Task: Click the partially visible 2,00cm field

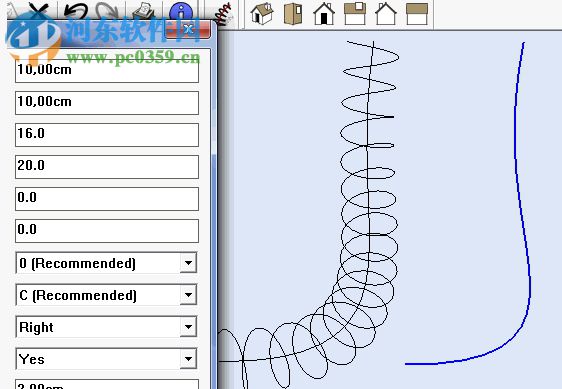Action: pos(107,384)
